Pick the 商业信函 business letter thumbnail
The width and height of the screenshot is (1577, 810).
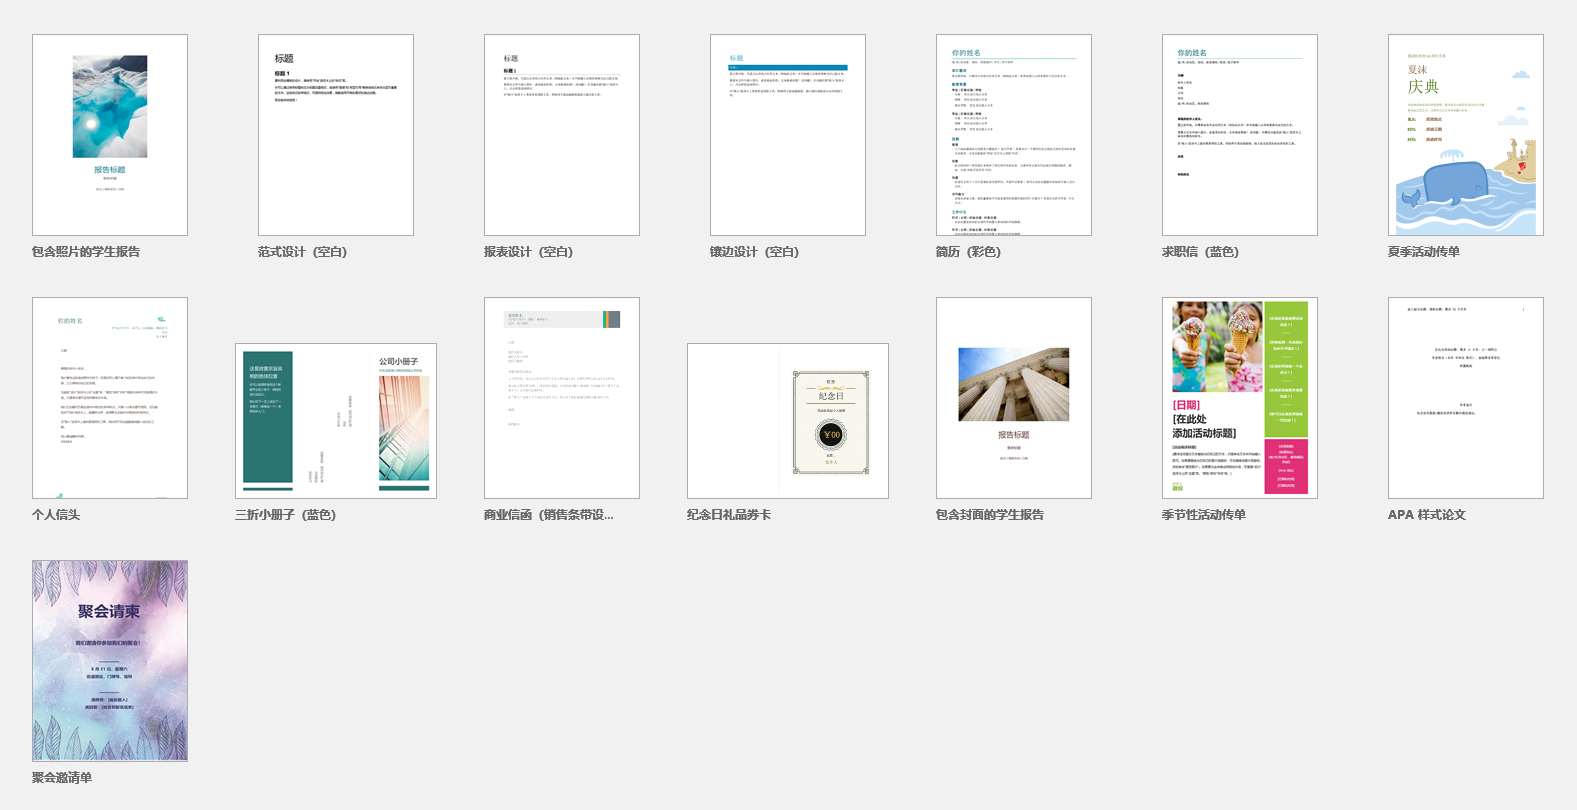coord(562,398)
